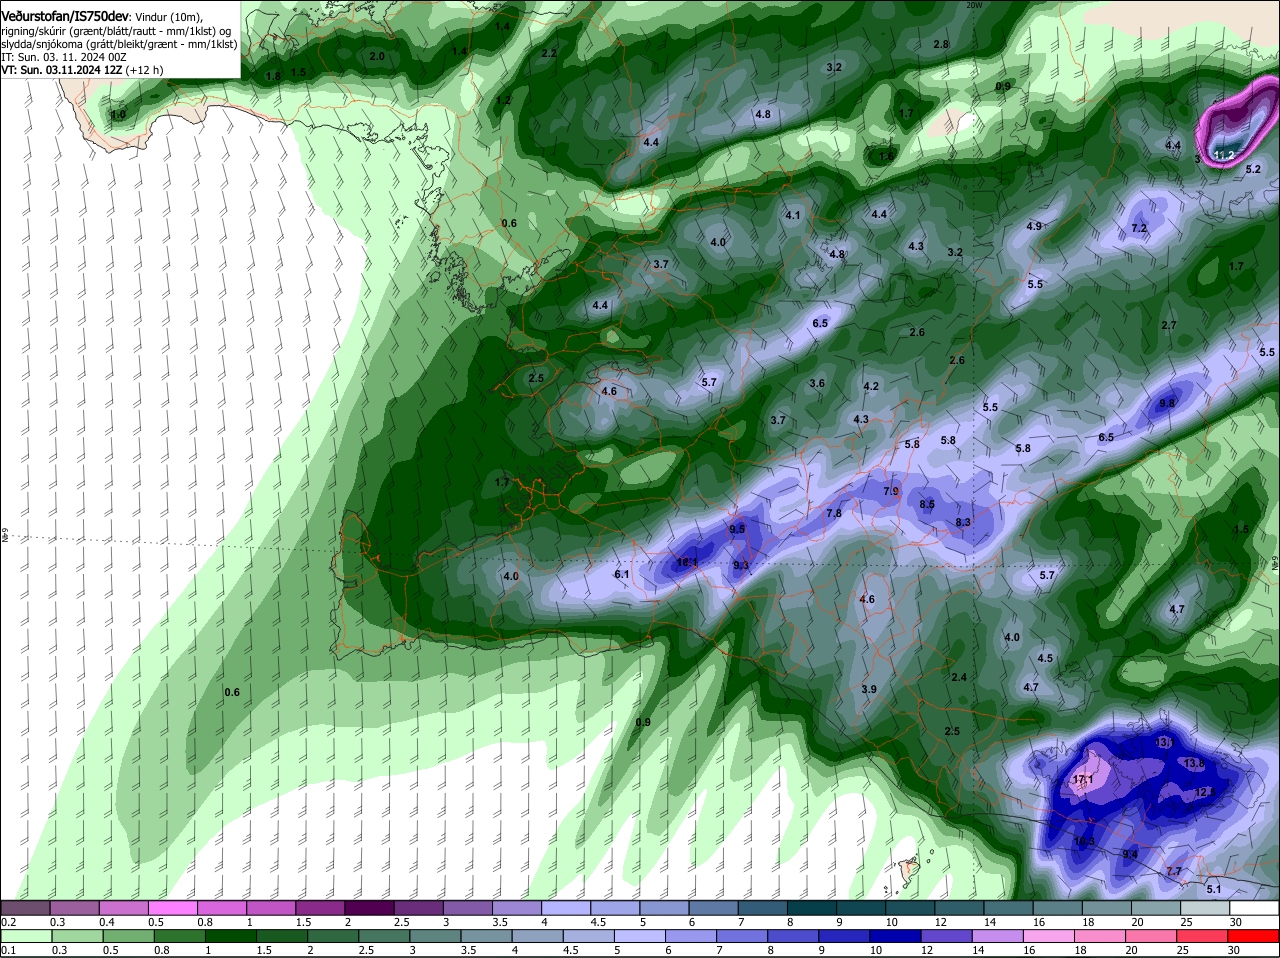
Task: Click the 20W longitude label
Action: [974, 5]
